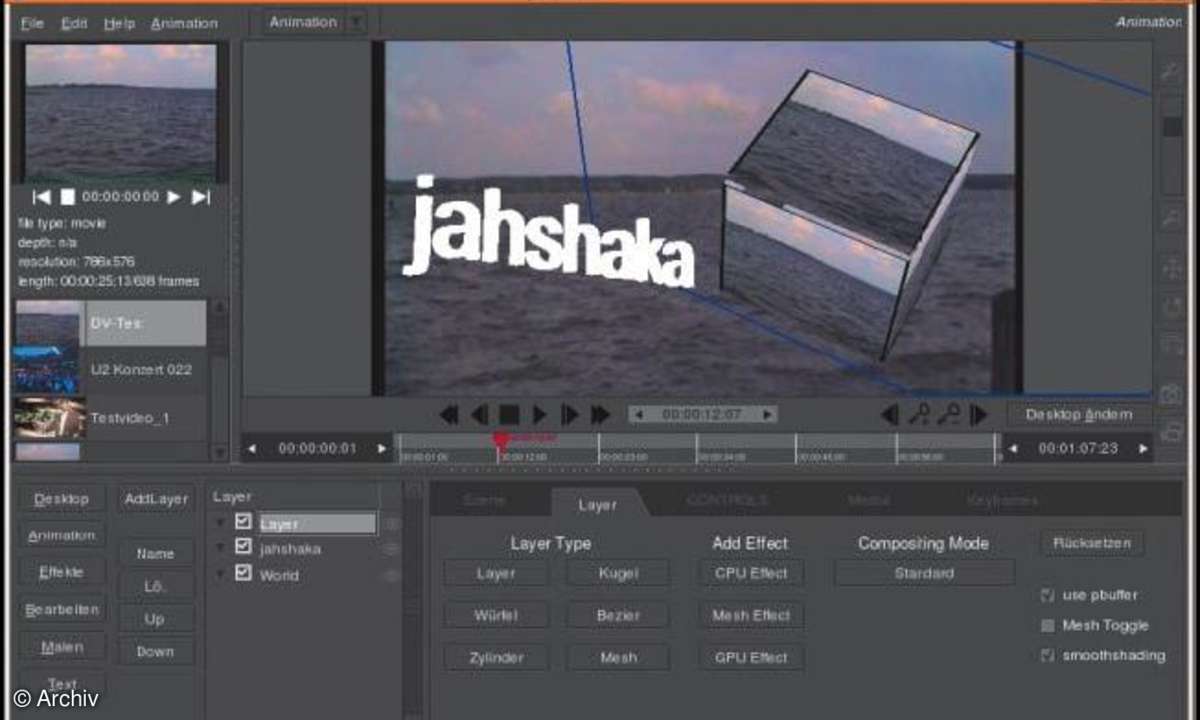Decrease the start timecode 00:00:00:01
The height and width of the screenshot is (720, 1200).
click(x=252, y=449)
